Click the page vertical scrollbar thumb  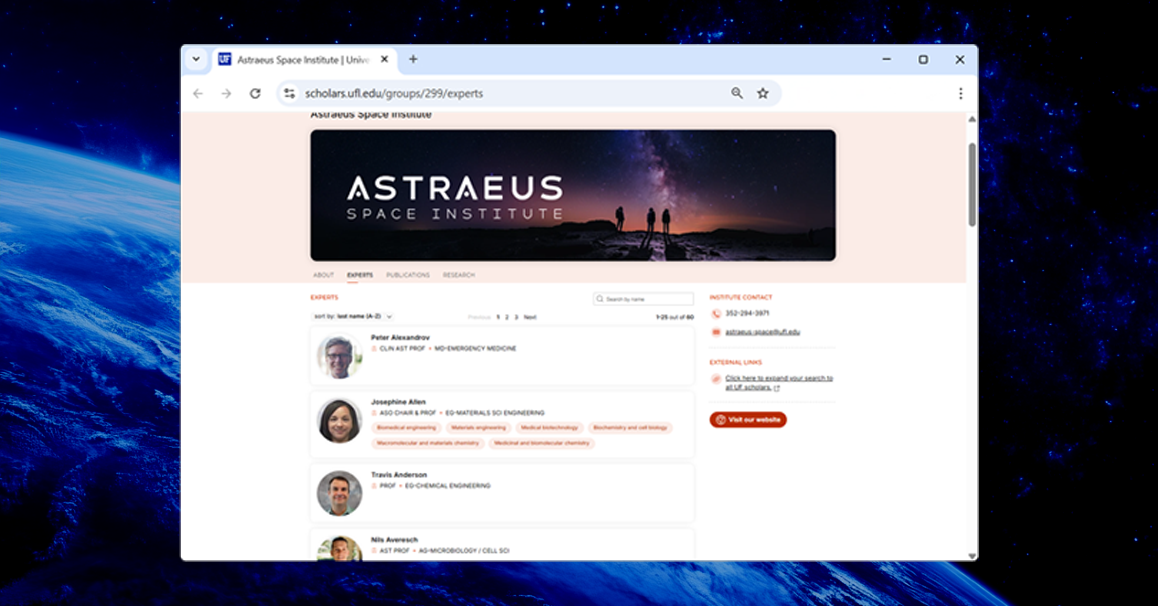972,185
